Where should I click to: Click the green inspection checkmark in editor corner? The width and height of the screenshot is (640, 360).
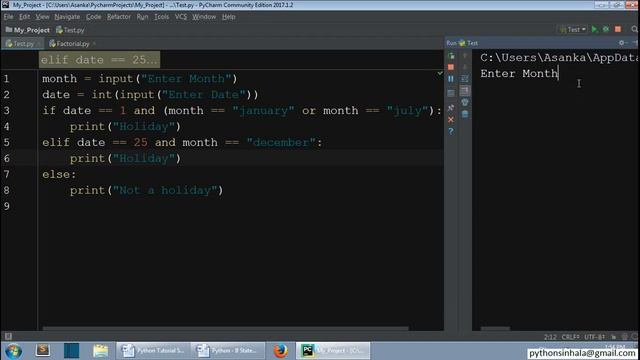[x=440, y=73]
